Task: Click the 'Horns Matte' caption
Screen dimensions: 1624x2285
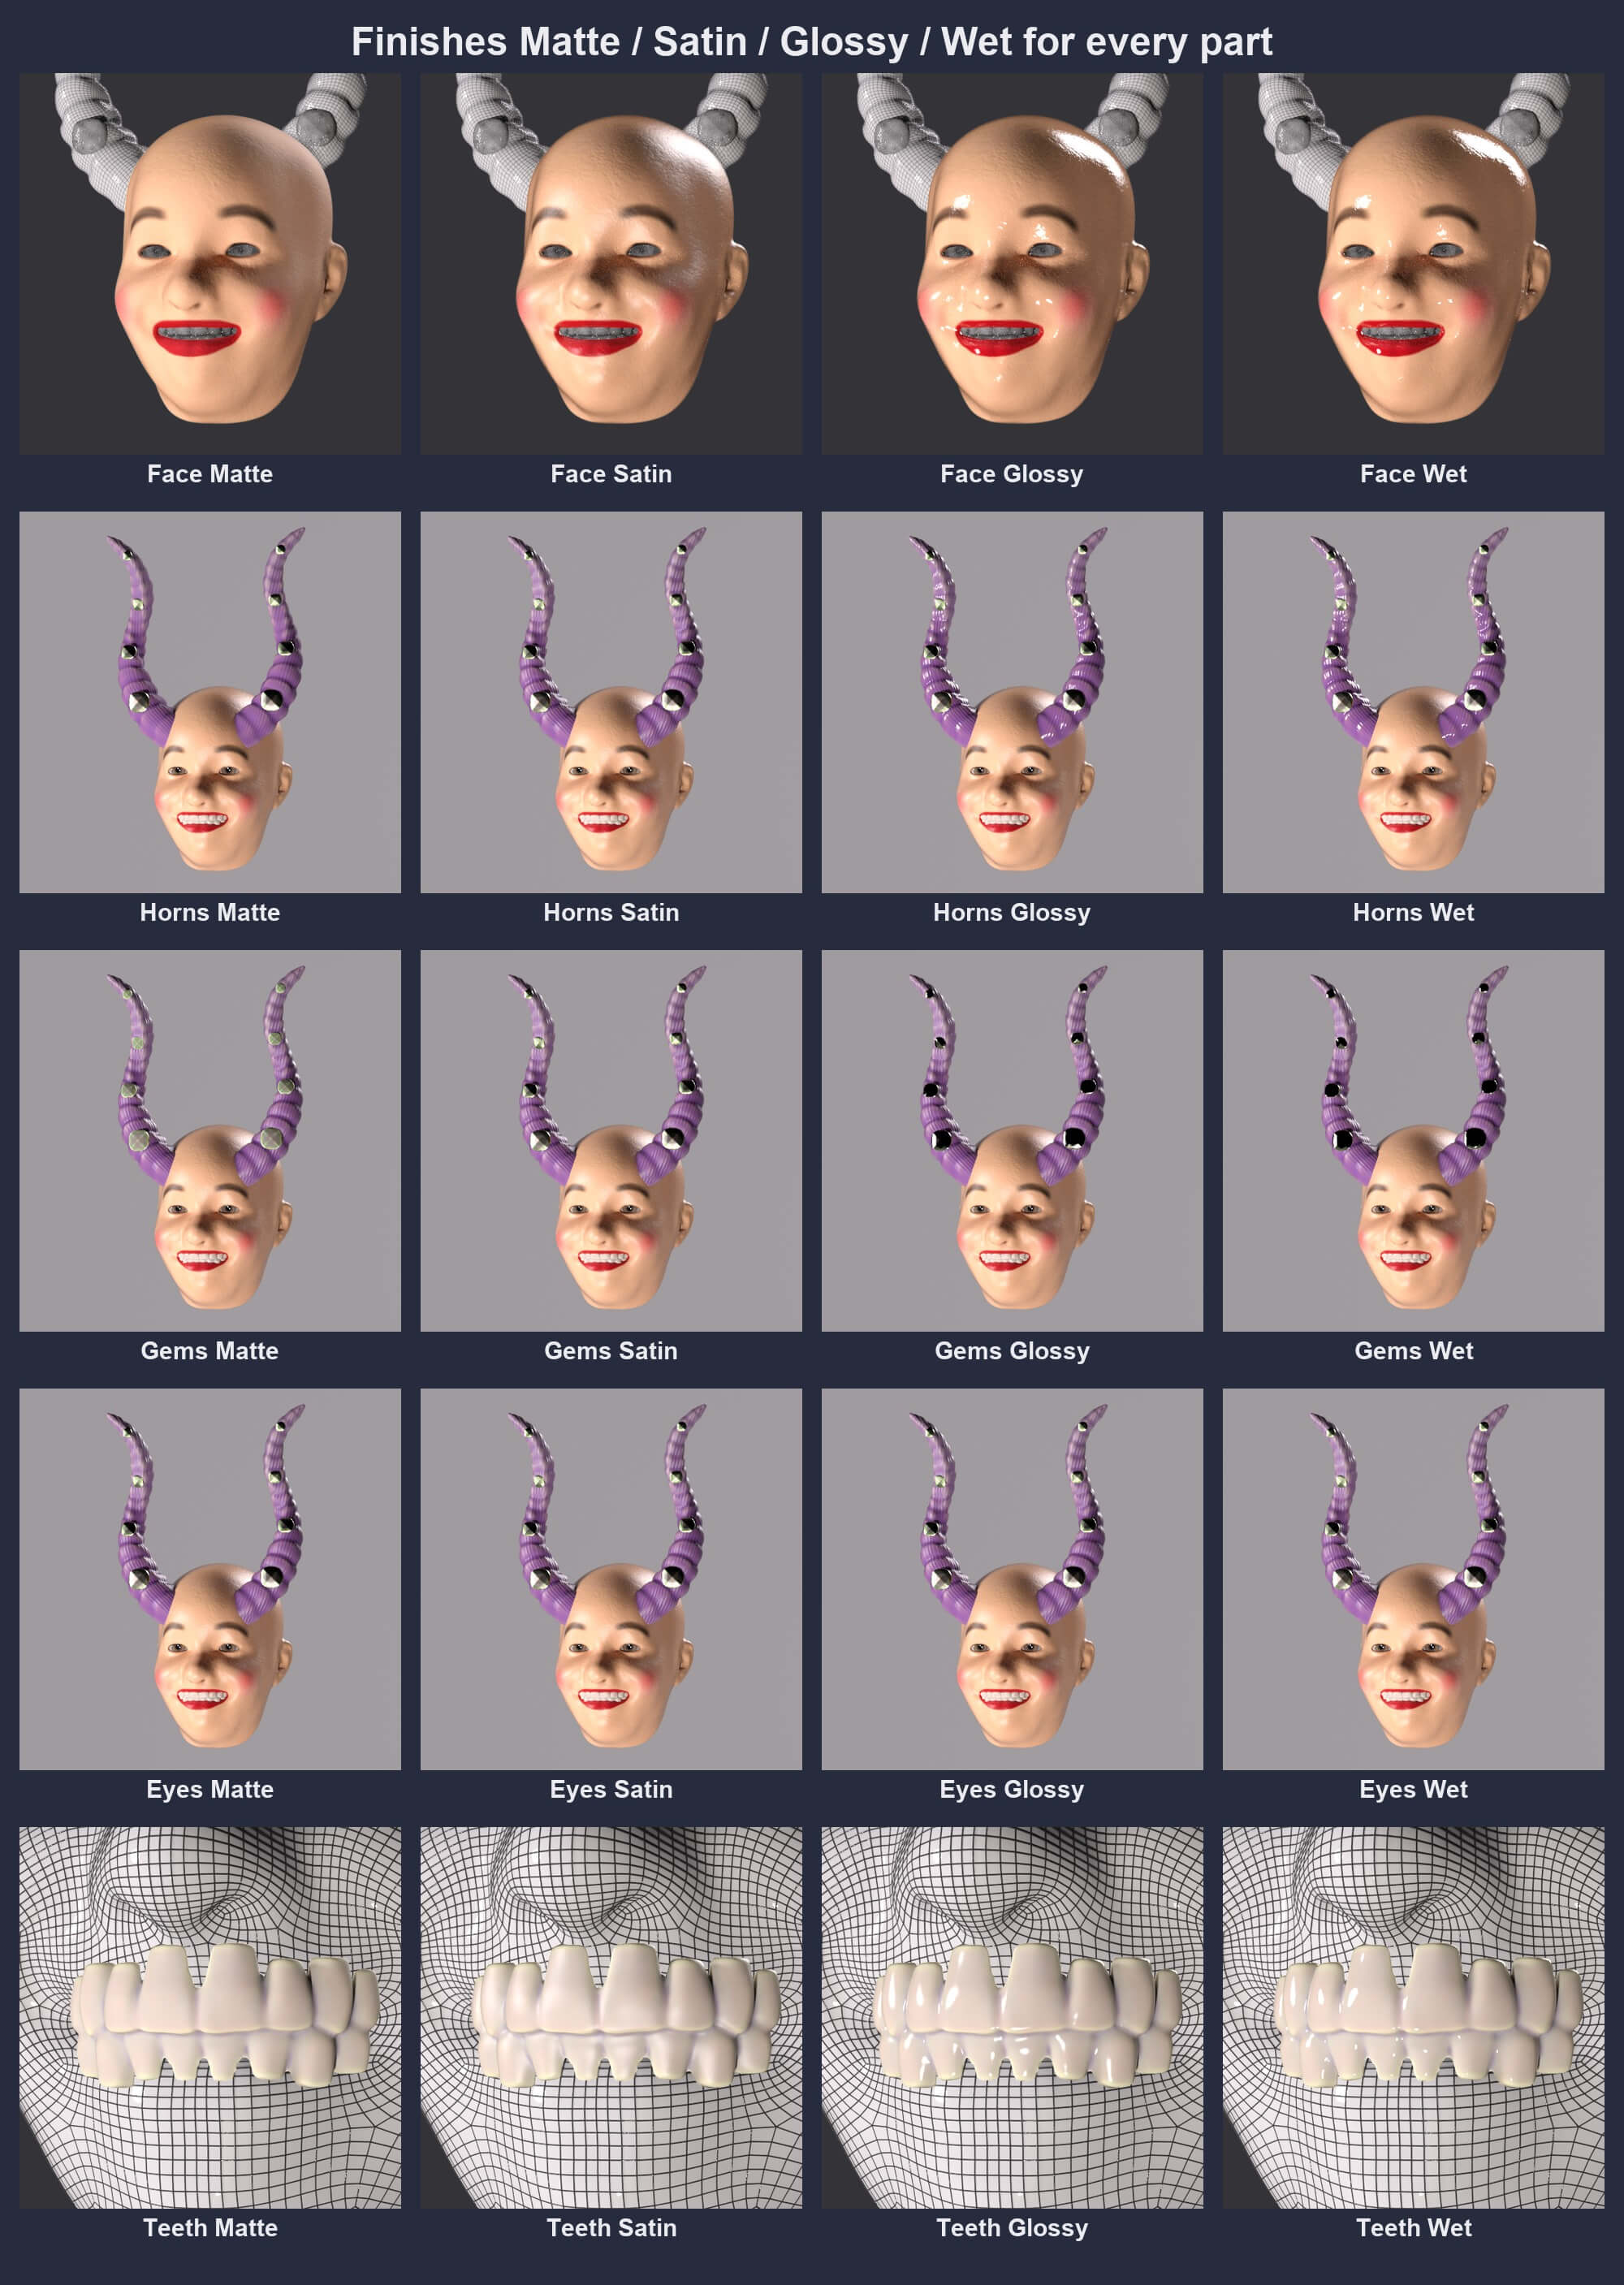Action: point(210,912)
